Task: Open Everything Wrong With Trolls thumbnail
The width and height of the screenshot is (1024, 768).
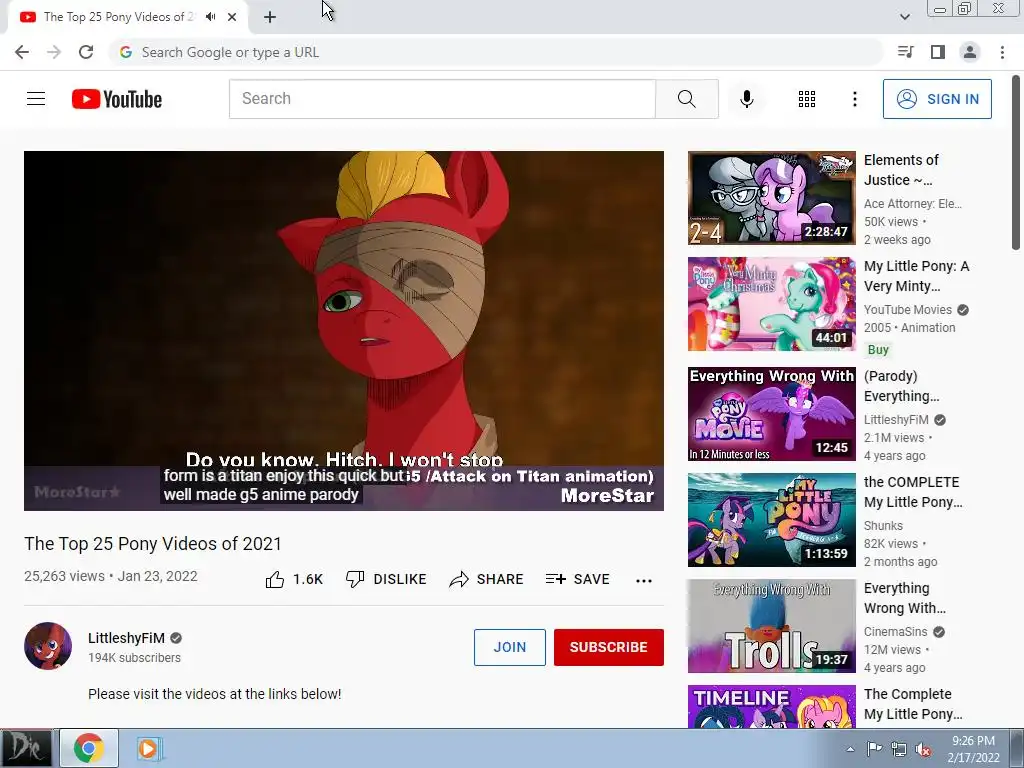Action: coord(771,626)
